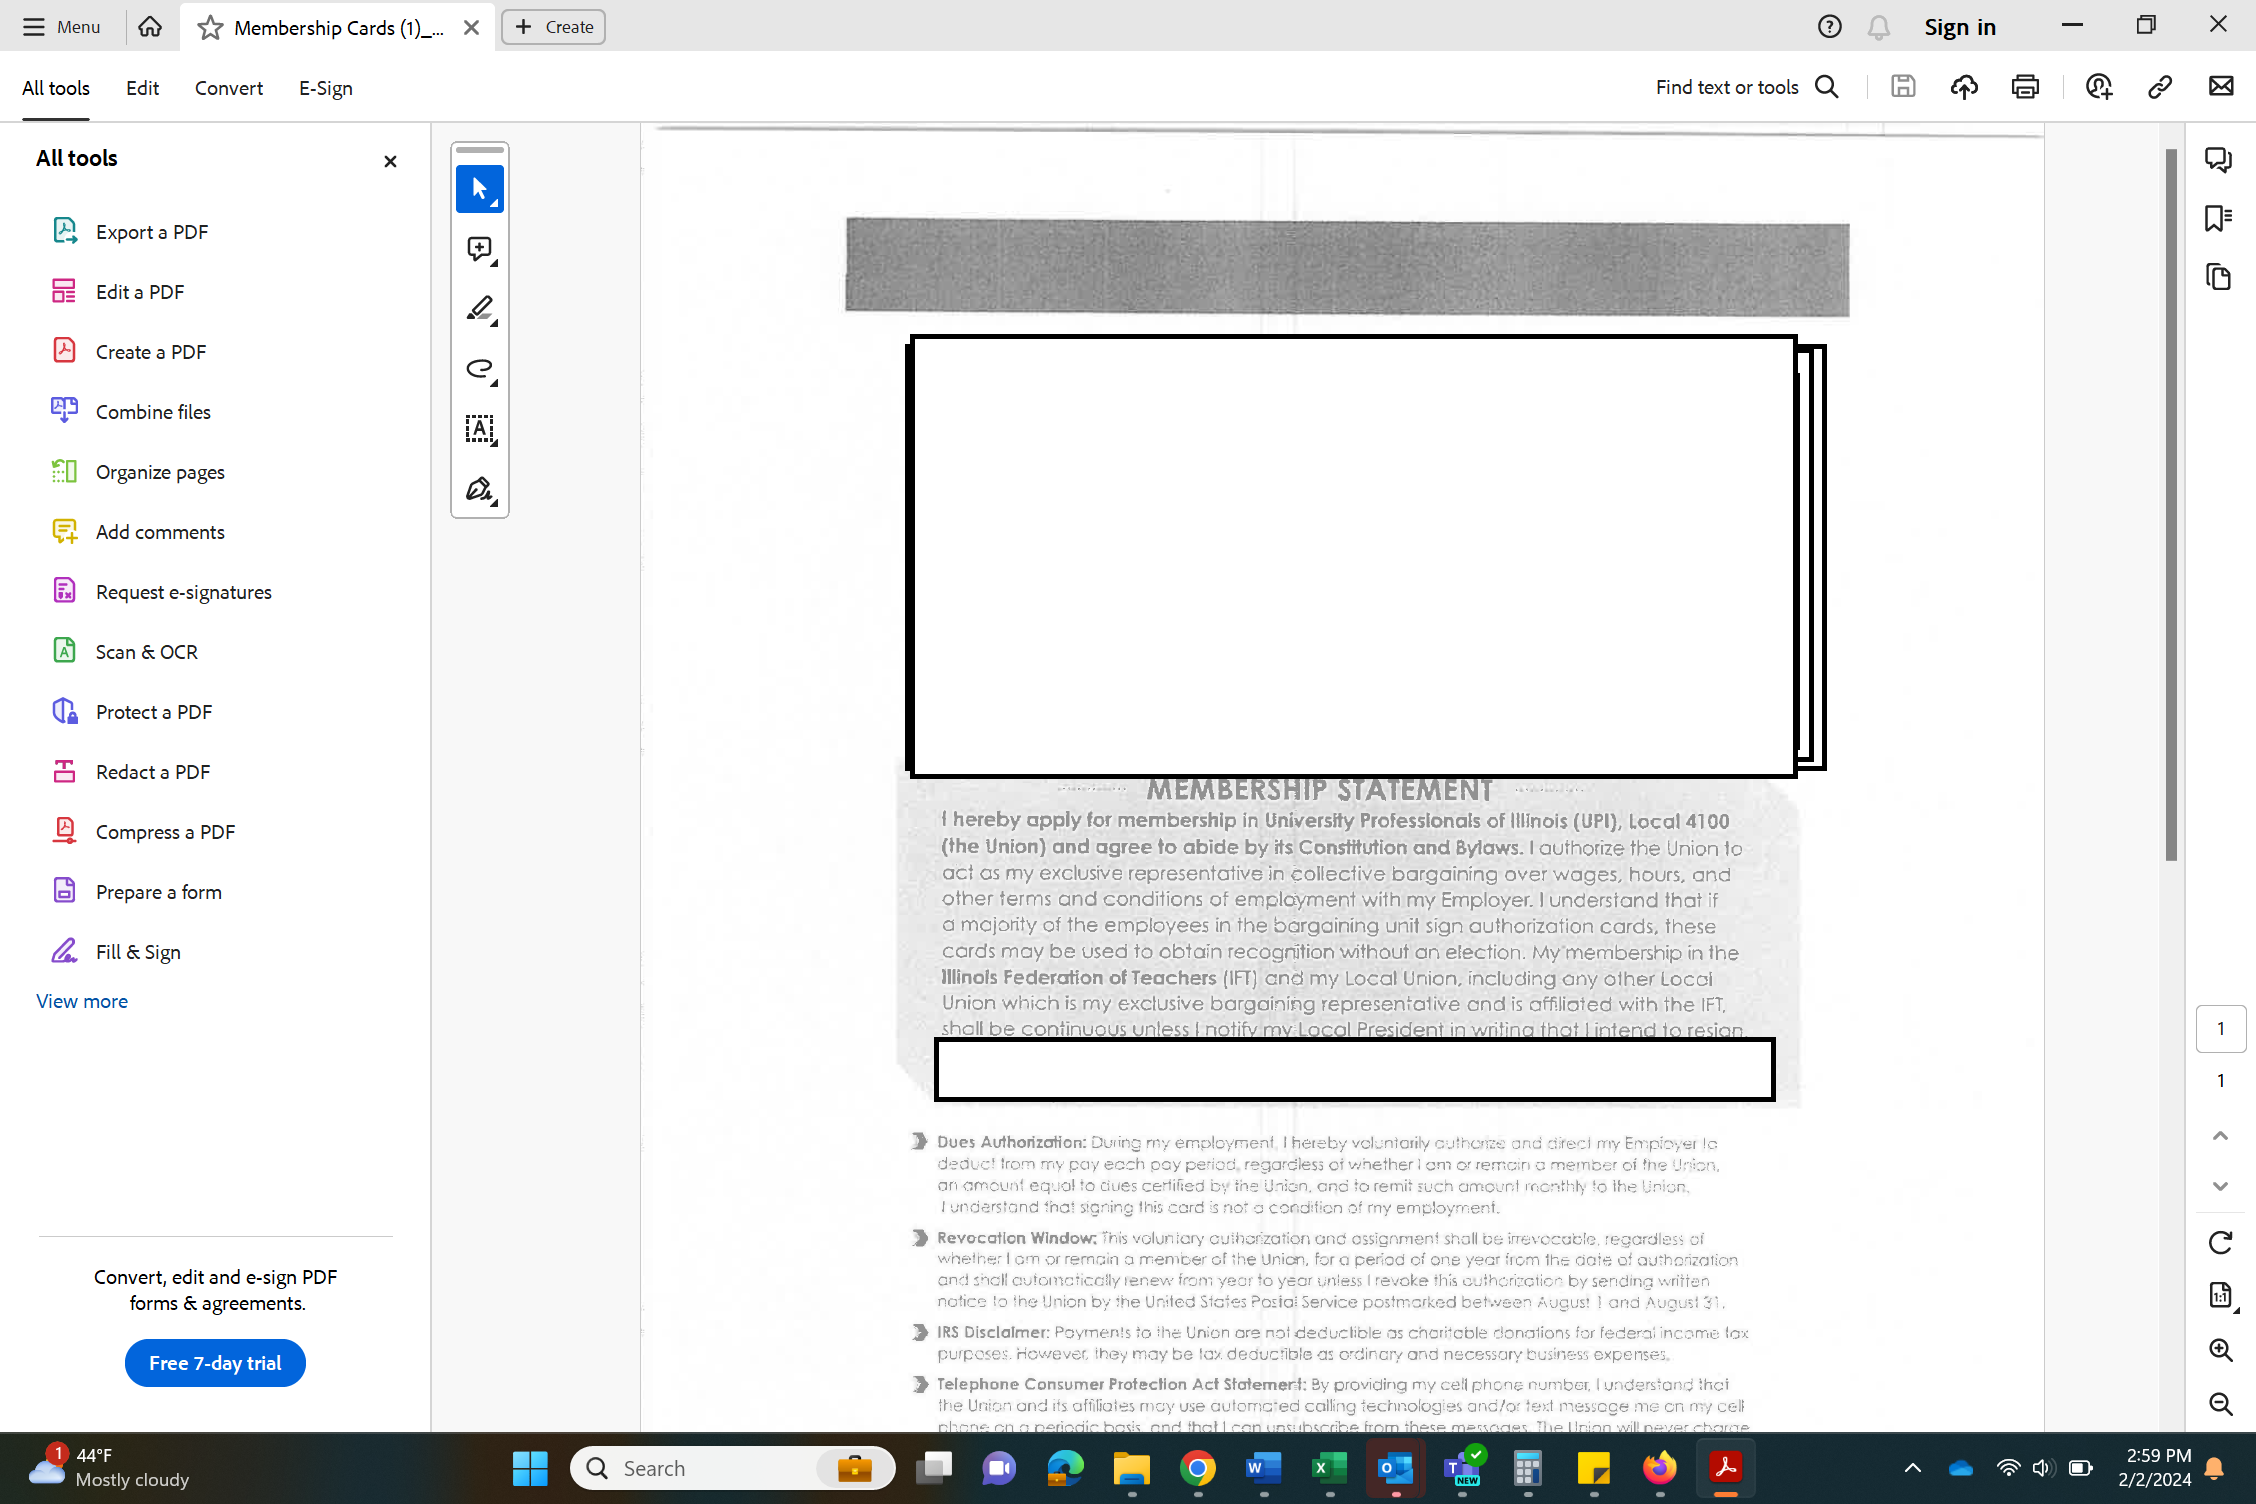The height and width of the screenshot is (1504, 2256).
Task: Zoom in on the document
Action: click(x=2220, y=1350)
